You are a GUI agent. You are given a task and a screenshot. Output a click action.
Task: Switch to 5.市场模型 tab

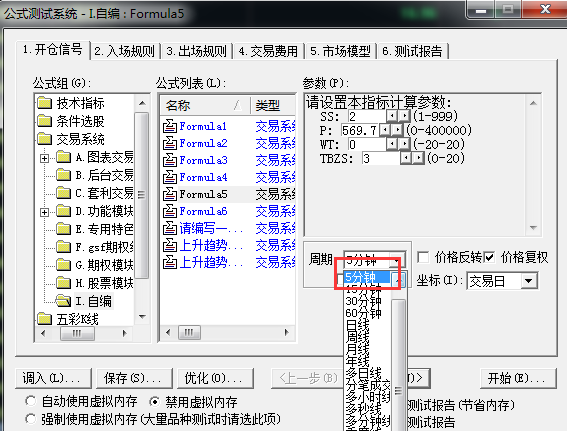point(340,51)
